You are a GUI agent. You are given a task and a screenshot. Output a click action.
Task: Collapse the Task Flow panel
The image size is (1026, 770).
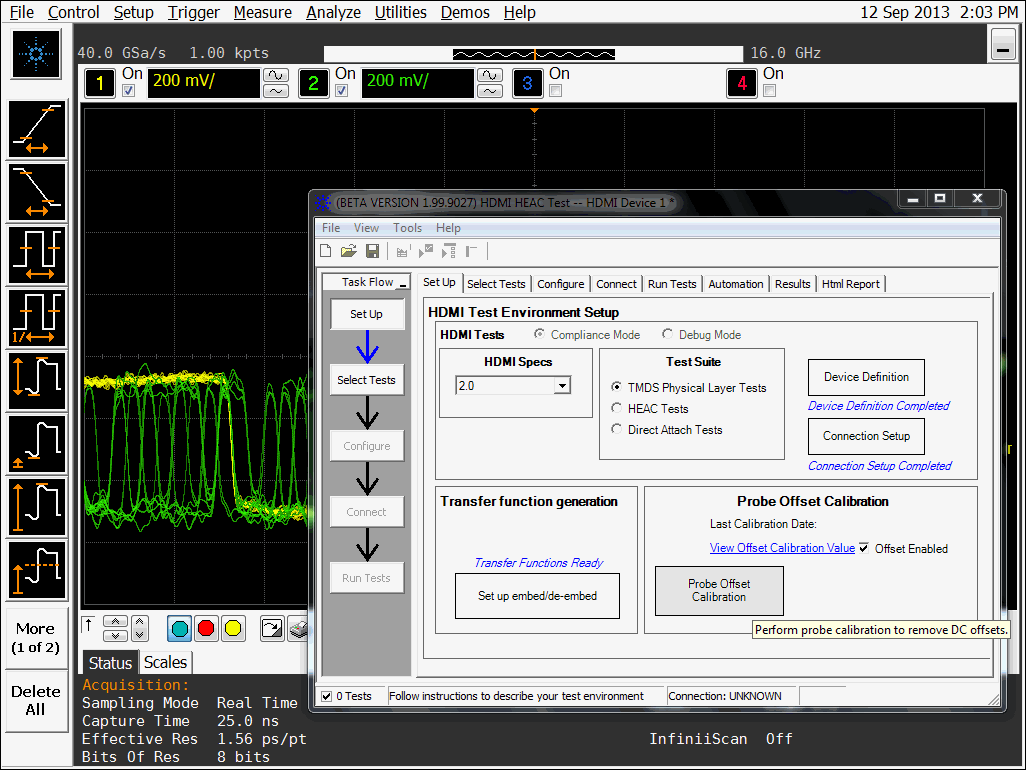402,283
